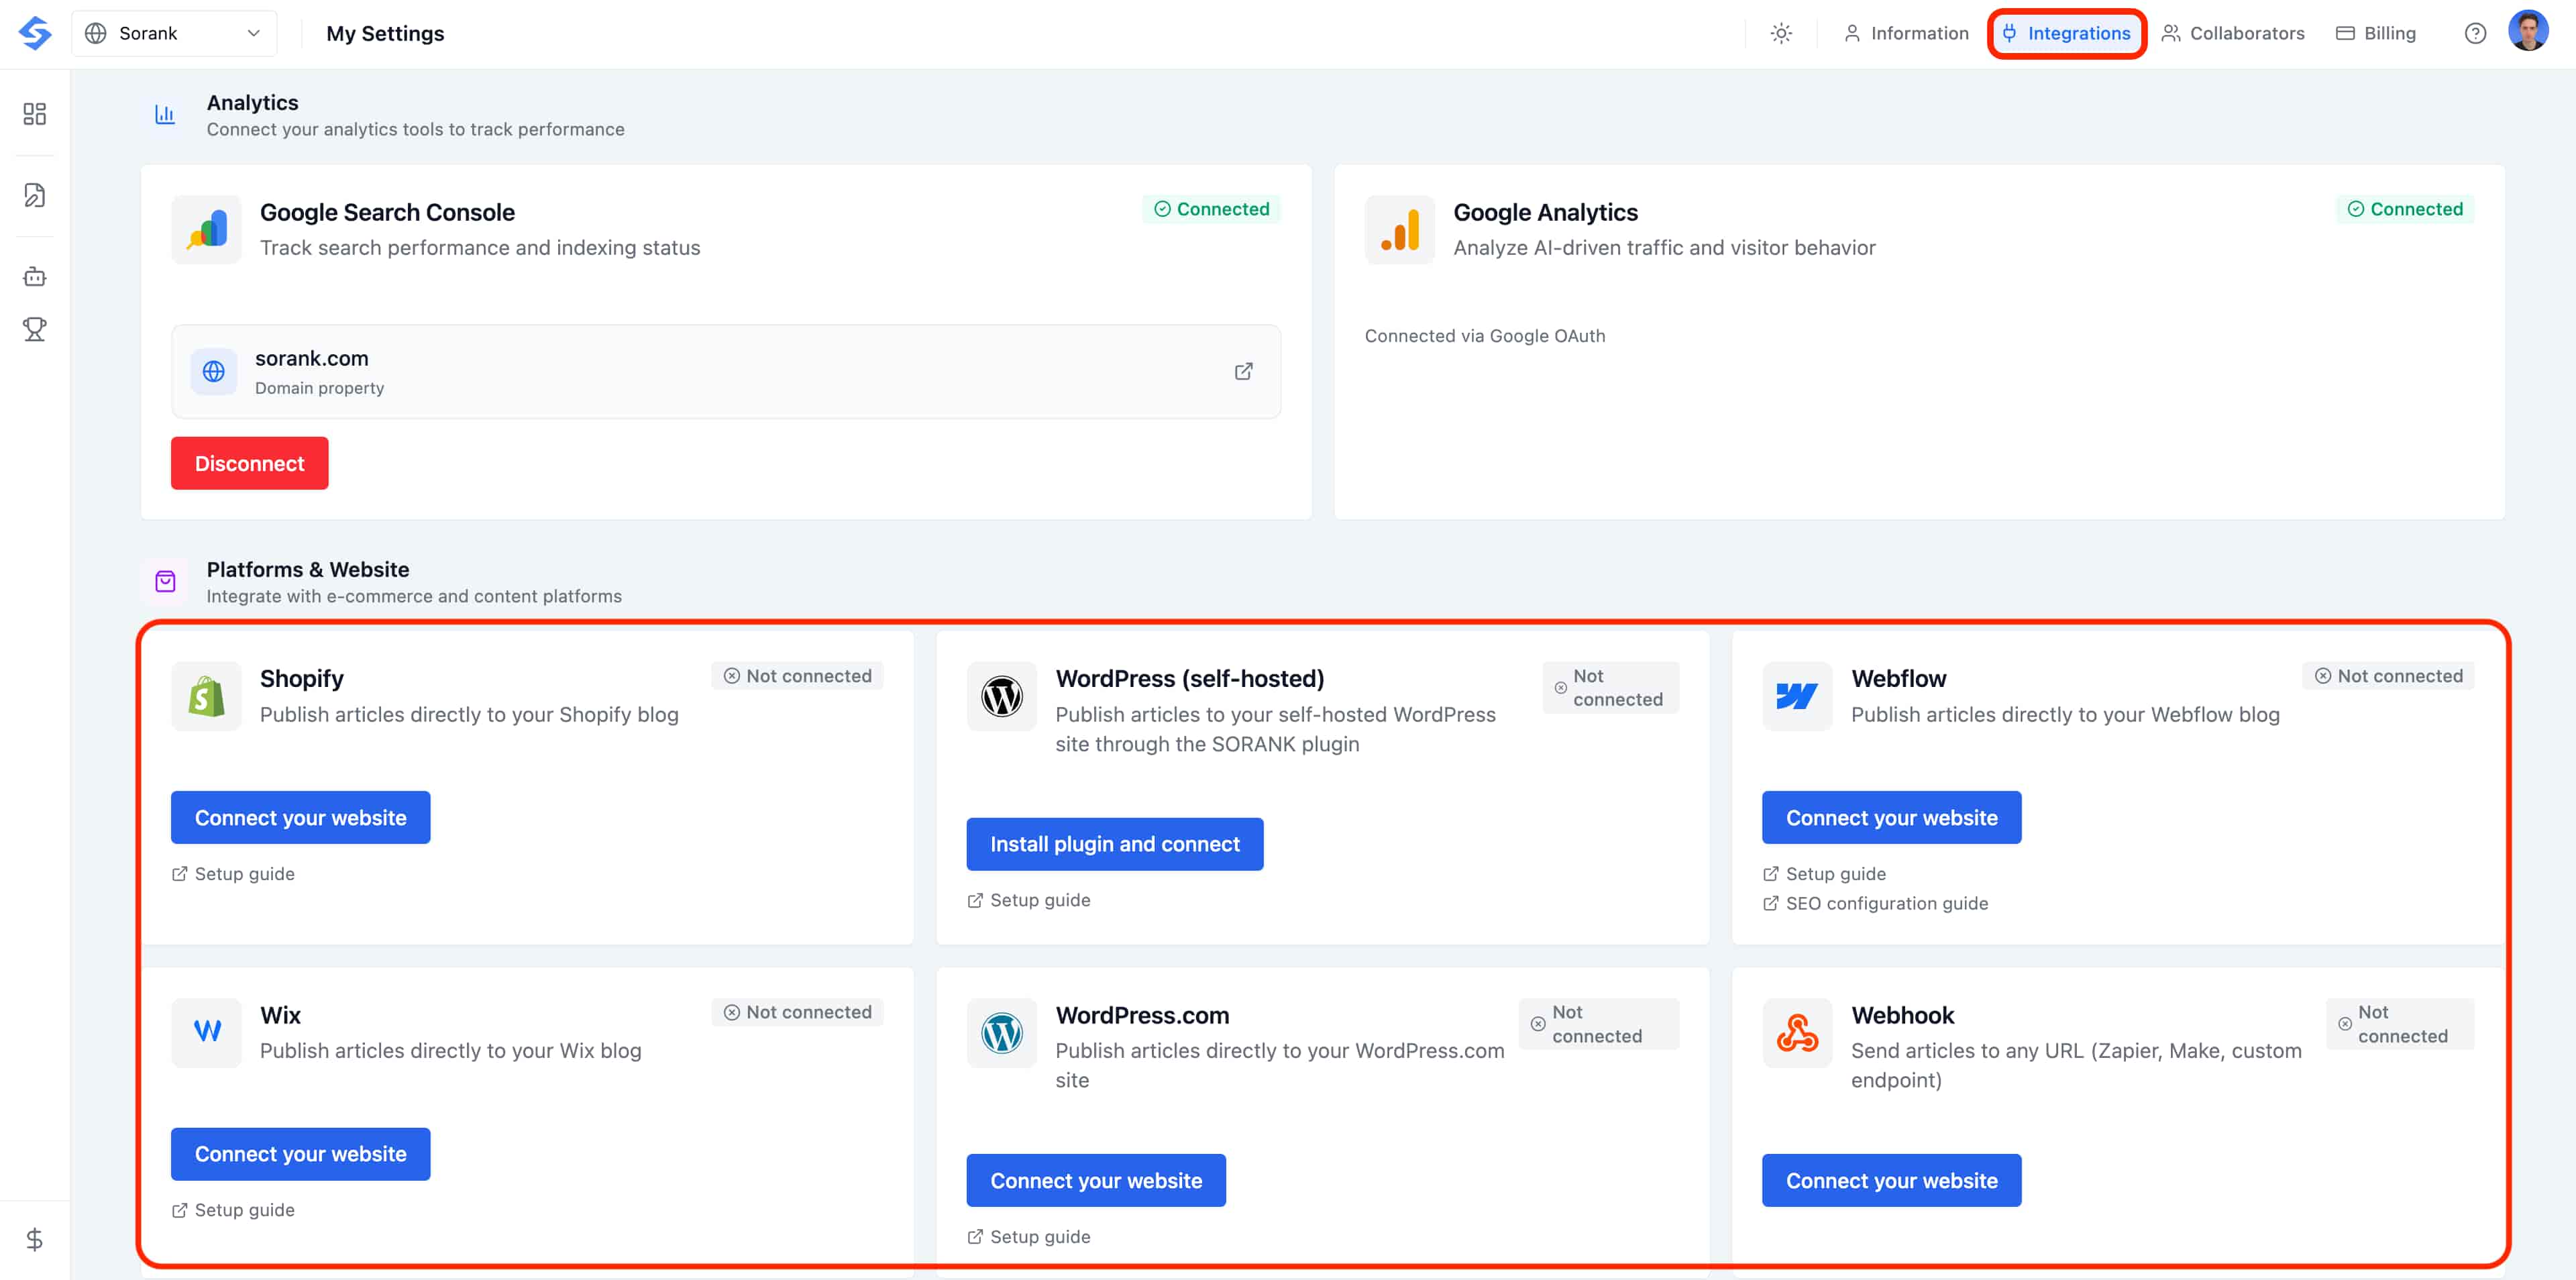Viewport: 2576px width, 1280px height.
Task: Click the Wix logo icon
Action: pyautogui.click(x=206, y=1032)
